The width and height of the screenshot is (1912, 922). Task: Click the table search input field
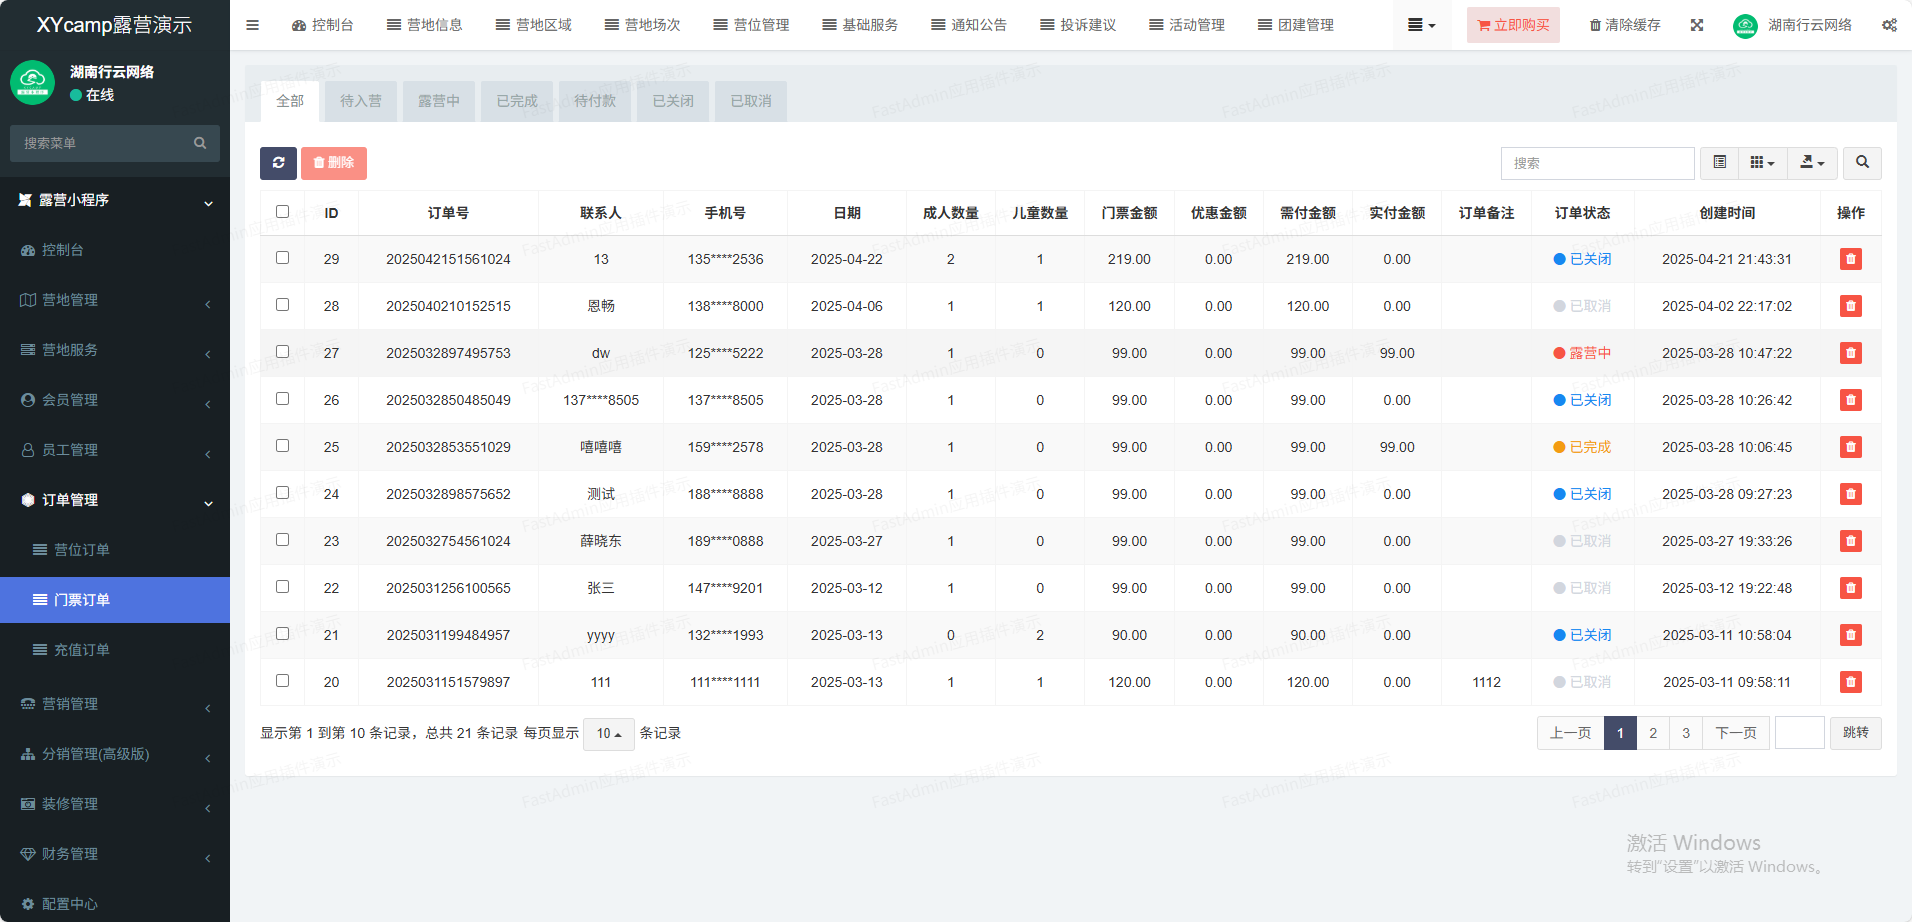(1597, 163)
